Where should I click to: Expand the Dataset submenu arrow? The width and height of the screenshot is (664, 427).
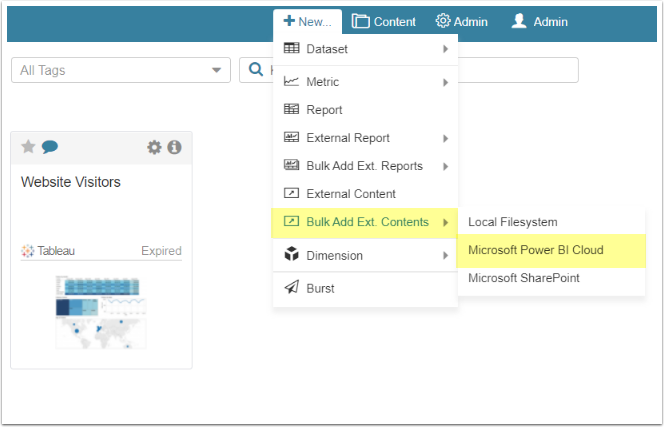[x=445, y=48]
